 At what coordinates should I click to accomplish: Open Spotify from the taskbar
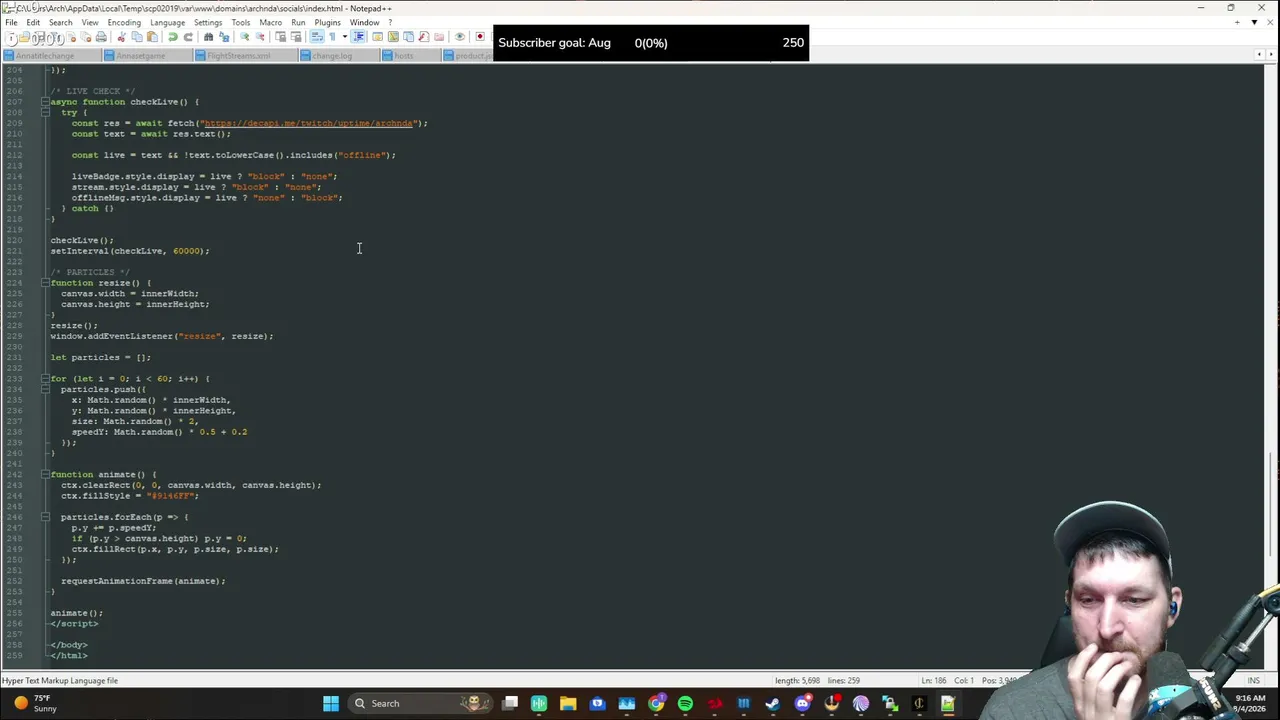point(685,703)
